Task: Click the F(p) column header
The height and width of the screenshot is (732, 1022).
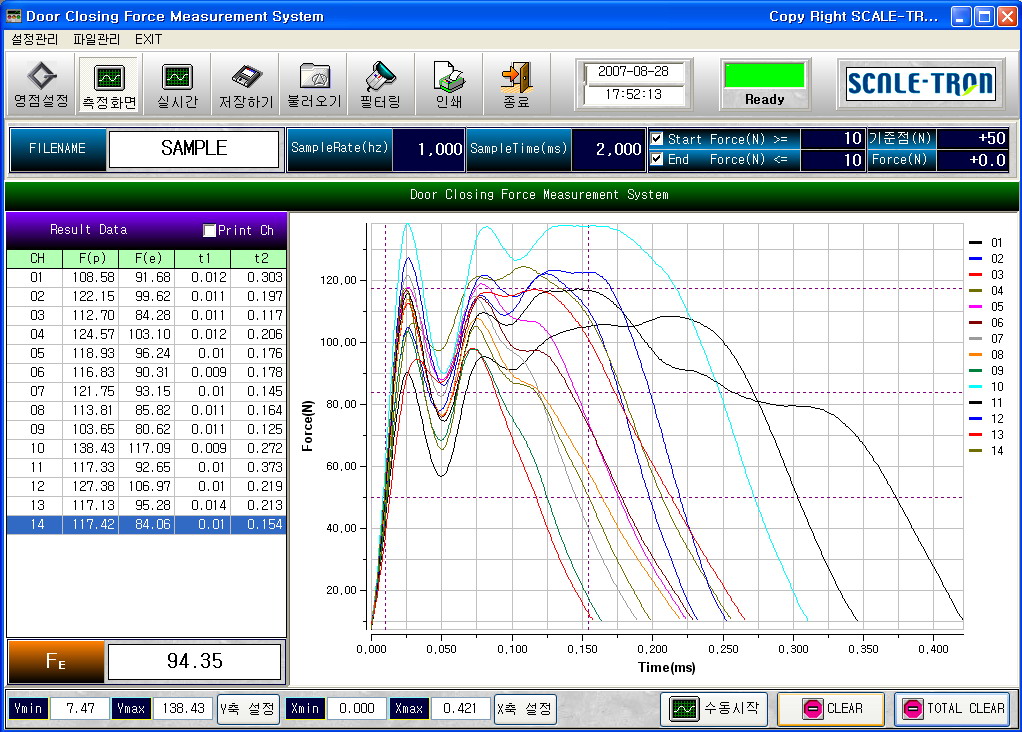Action: (91, 258)
